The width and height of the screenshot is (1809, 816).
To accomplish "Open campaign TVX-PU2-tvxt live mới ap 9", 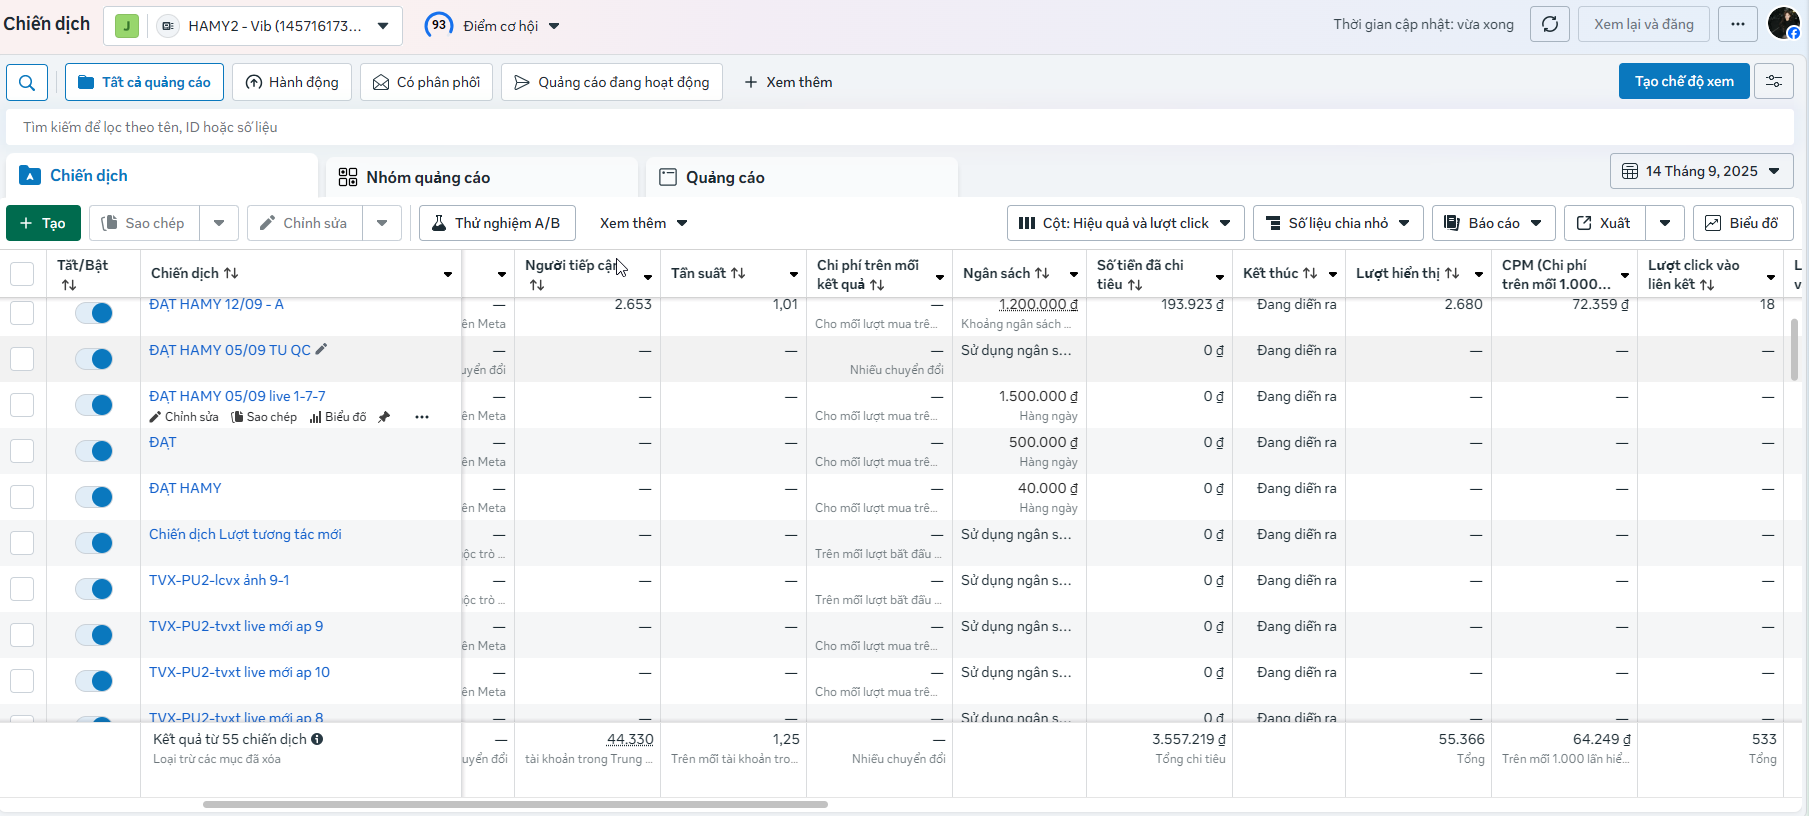I will click(x=236, y=626).
